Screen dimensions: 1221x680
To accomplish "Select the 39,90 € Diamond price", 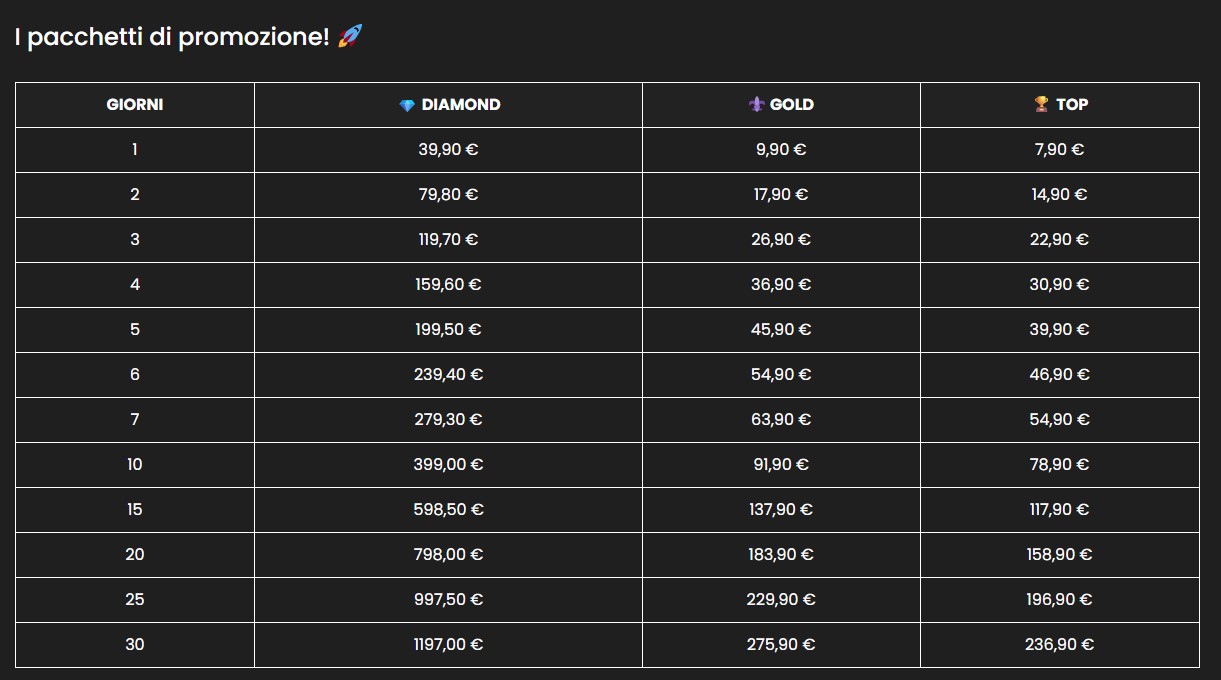I will [448, 150].
